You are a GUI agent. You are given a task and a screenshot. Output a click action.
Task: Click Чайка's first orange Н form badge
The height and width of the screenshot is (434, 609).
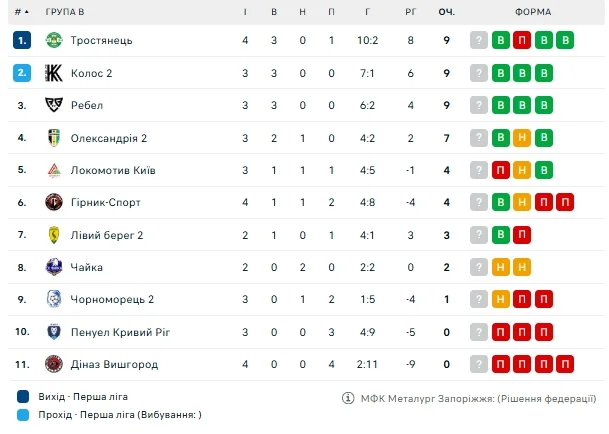coord(500,267)
